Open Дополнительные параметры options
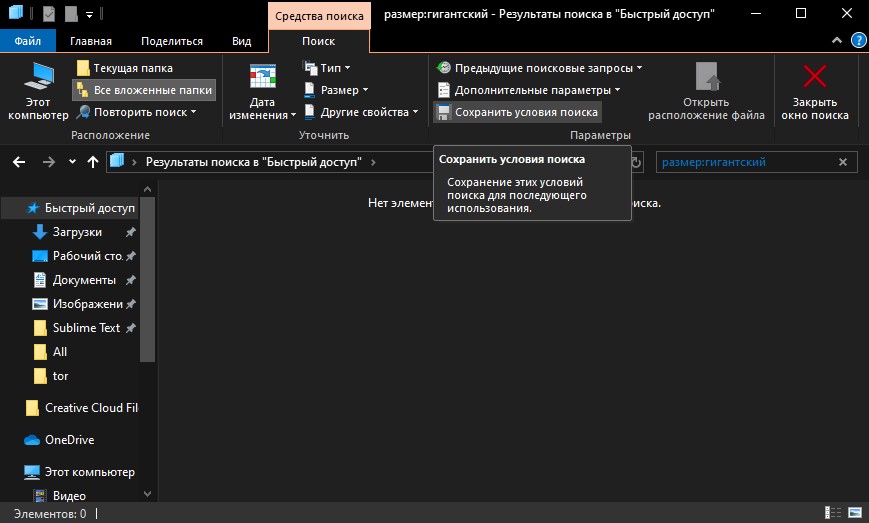This screenshot has height=523, width=869. point(529,90)
